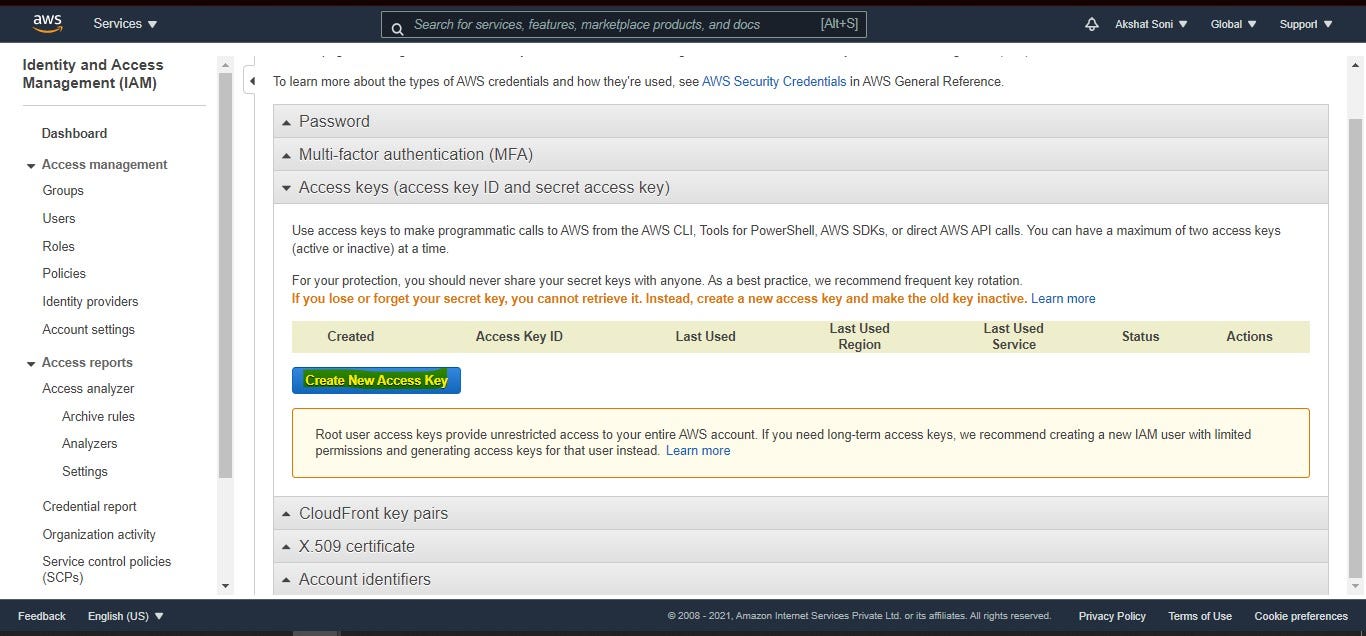The width and height of the screenshot is (1366, 636).
Task: Click the Access Key ID column header
Action: [519, 336]
